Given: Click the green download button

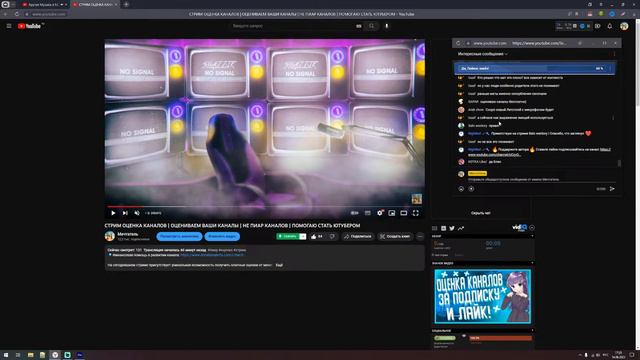Looking at the screenshot, I should click(x=288, y=236).
